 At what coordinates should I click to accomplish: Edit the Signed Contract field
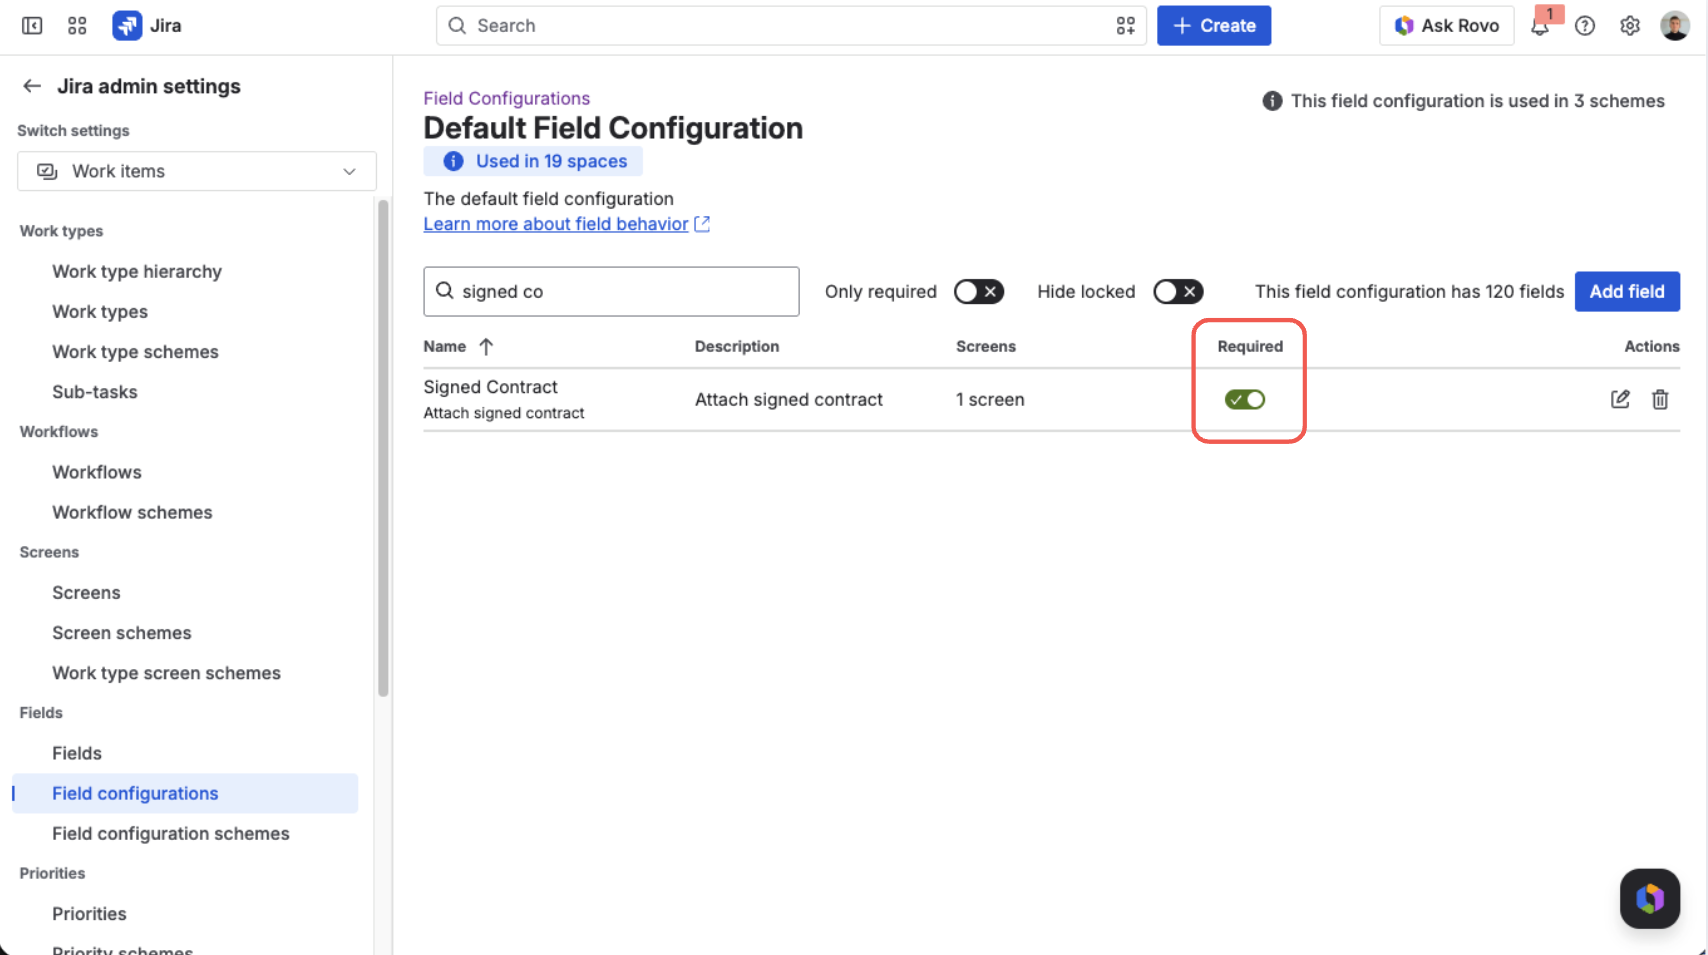(x=1620, y=400)
